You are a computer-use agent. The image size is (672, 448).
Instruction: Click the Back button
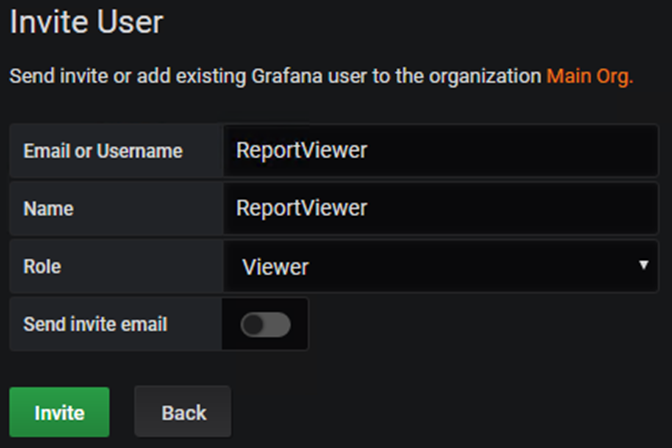(183, 412)
